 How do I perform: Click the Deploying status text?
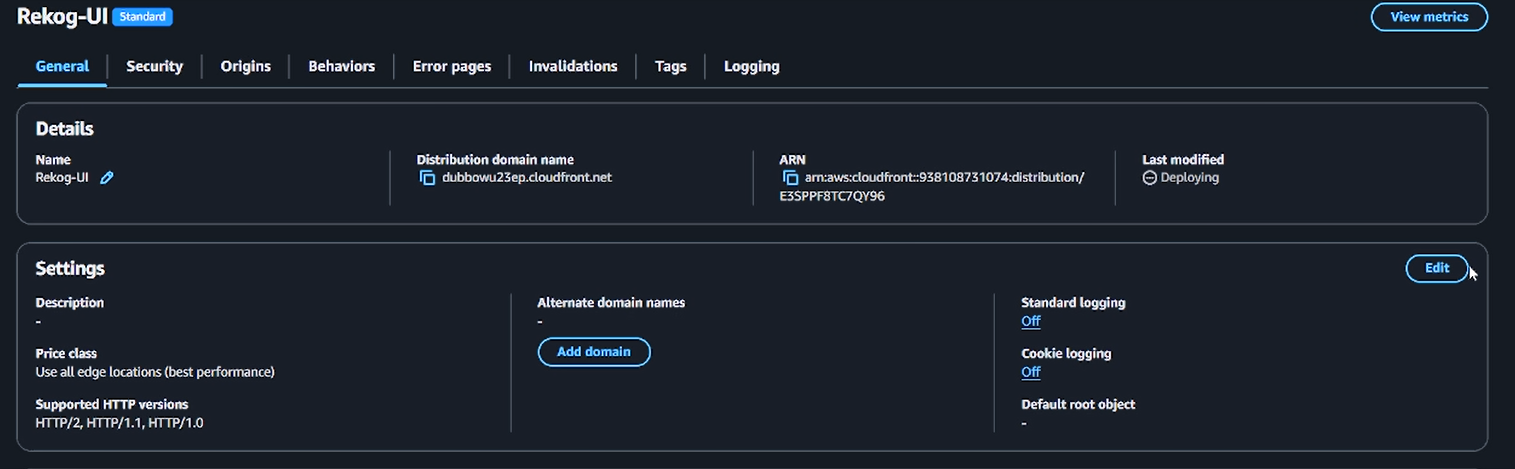coord(1190,178)
